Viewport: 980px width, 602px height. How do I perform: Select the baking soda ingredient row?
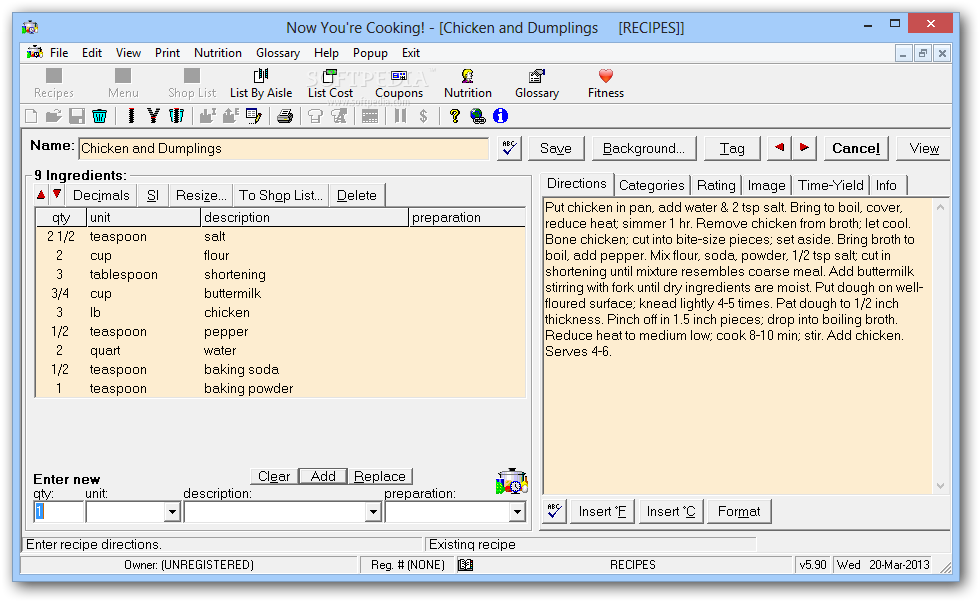coord(280,369)
